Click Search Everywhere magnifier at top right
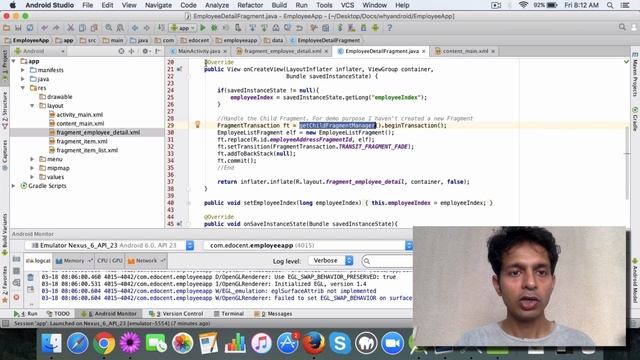640x360 pixels. (622, 27)
